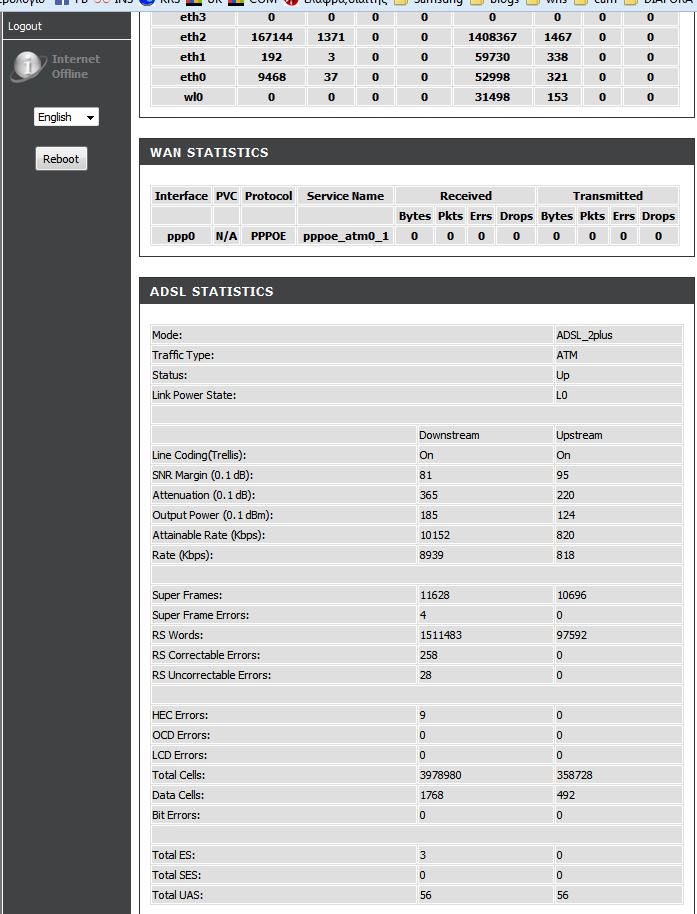Click the Attenuation upstream value 220
The height and width of the screenshot is (914, 697).
coord(565,495)
